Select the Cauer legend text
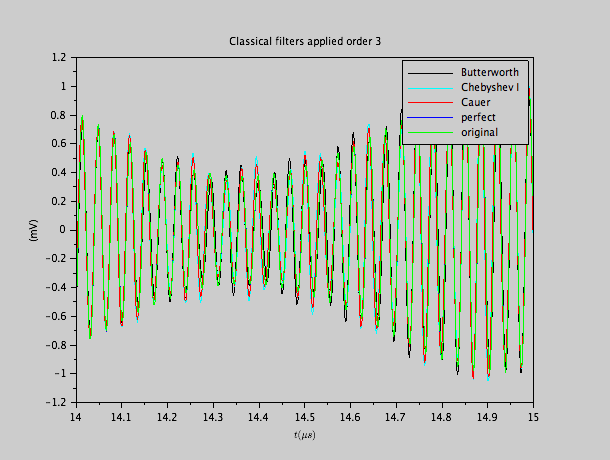 [x=475, y=102]
